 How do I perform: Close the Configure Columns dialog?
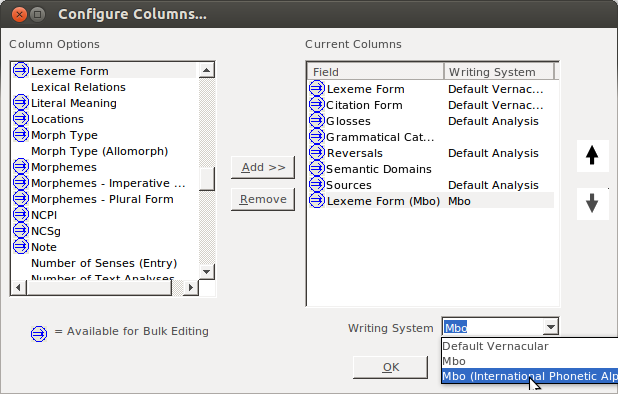[x=19, y=15]
